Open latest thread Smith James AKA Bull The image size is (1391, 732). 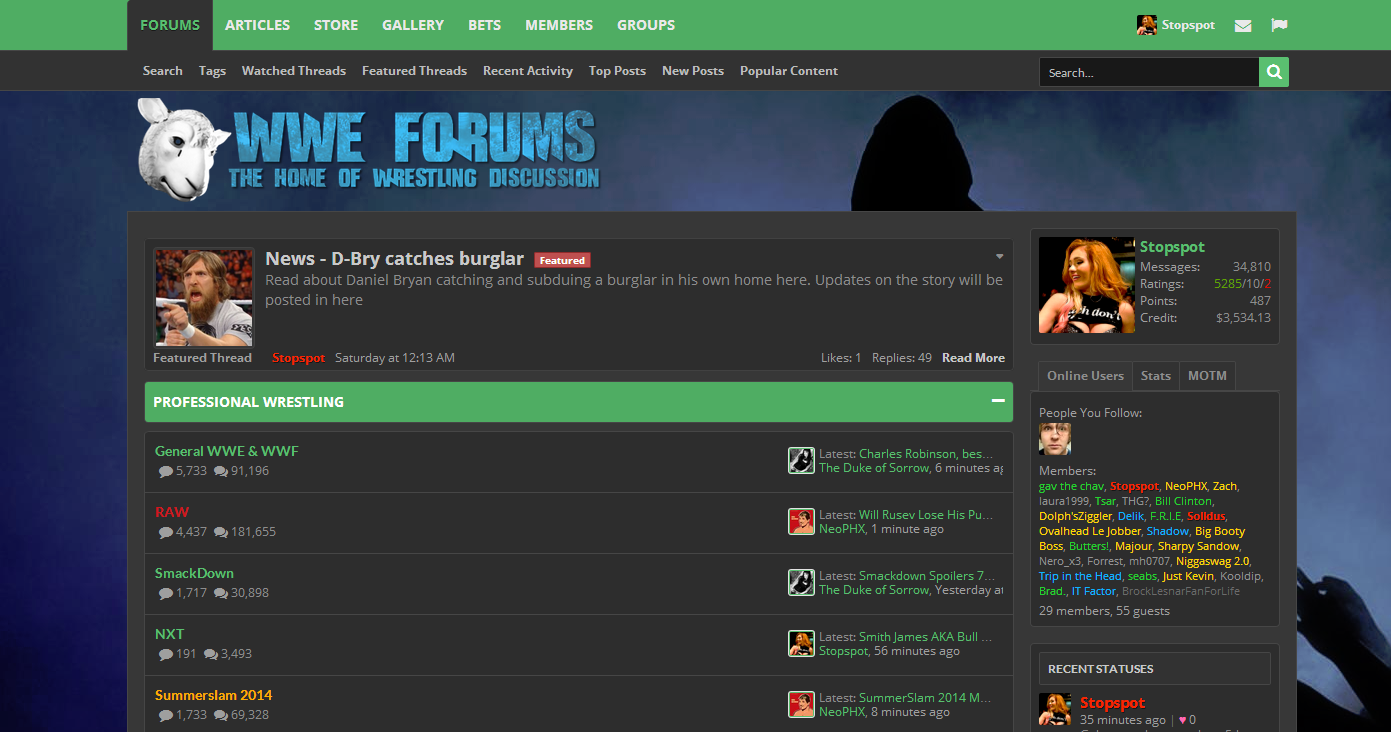925,637
